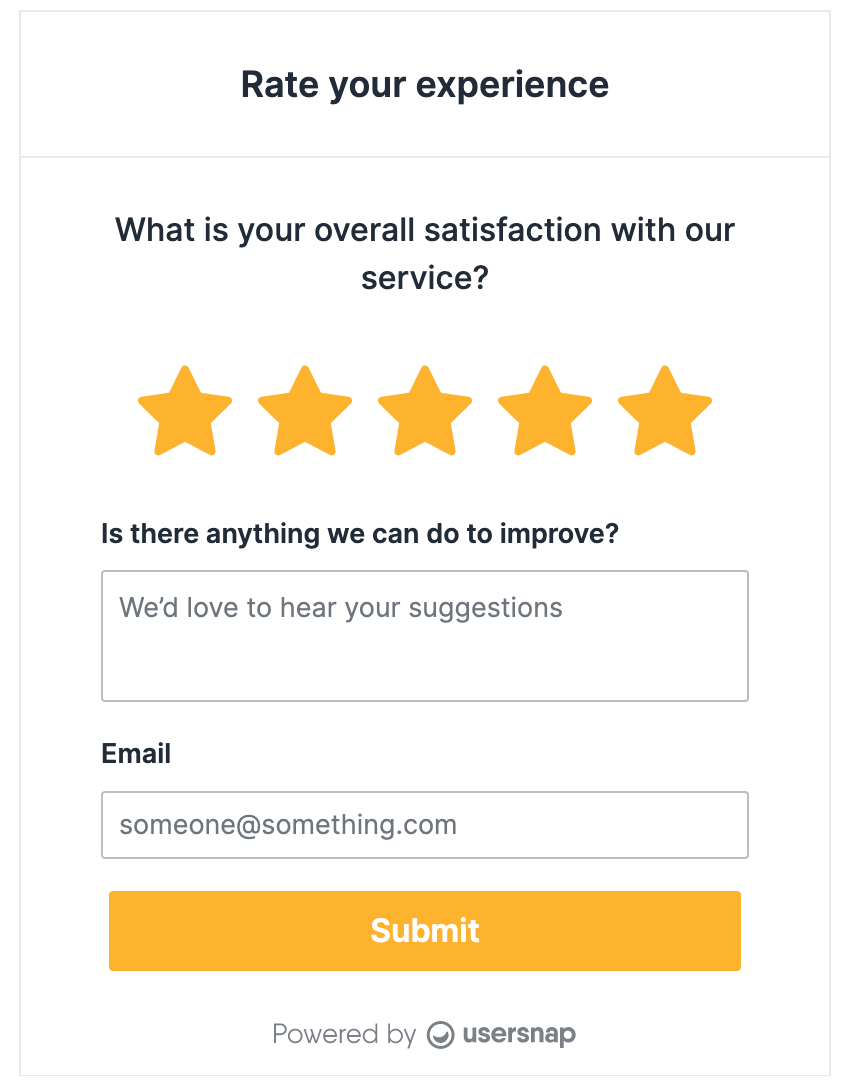Give a one-star satisfaction rating
Image resolution: width=848 pixels, height=1092 pixels.
point(184,410)
